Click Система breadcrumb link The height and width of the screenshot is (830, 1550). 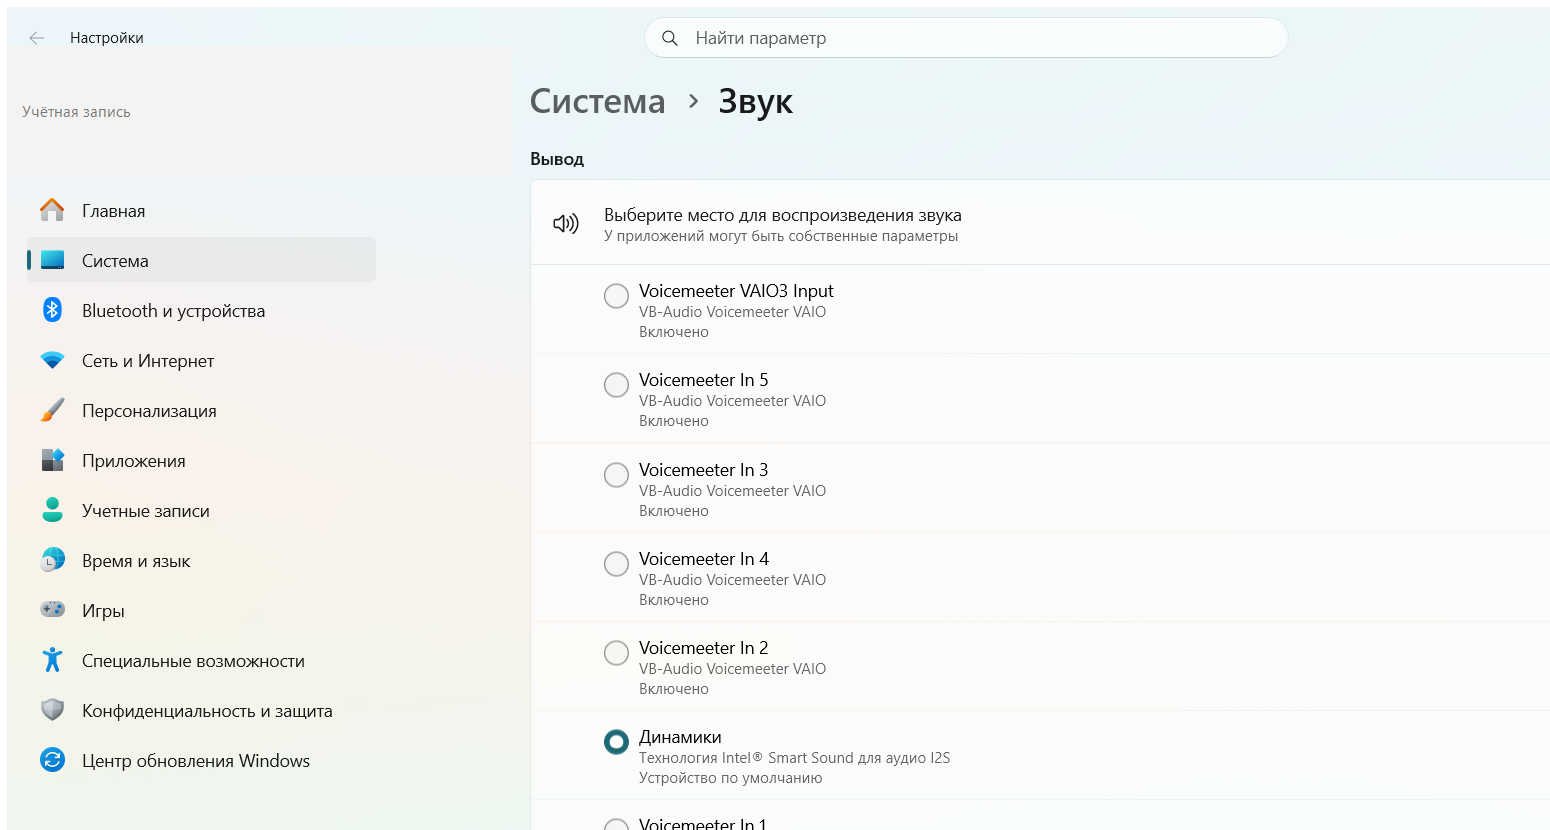(597, 101)
